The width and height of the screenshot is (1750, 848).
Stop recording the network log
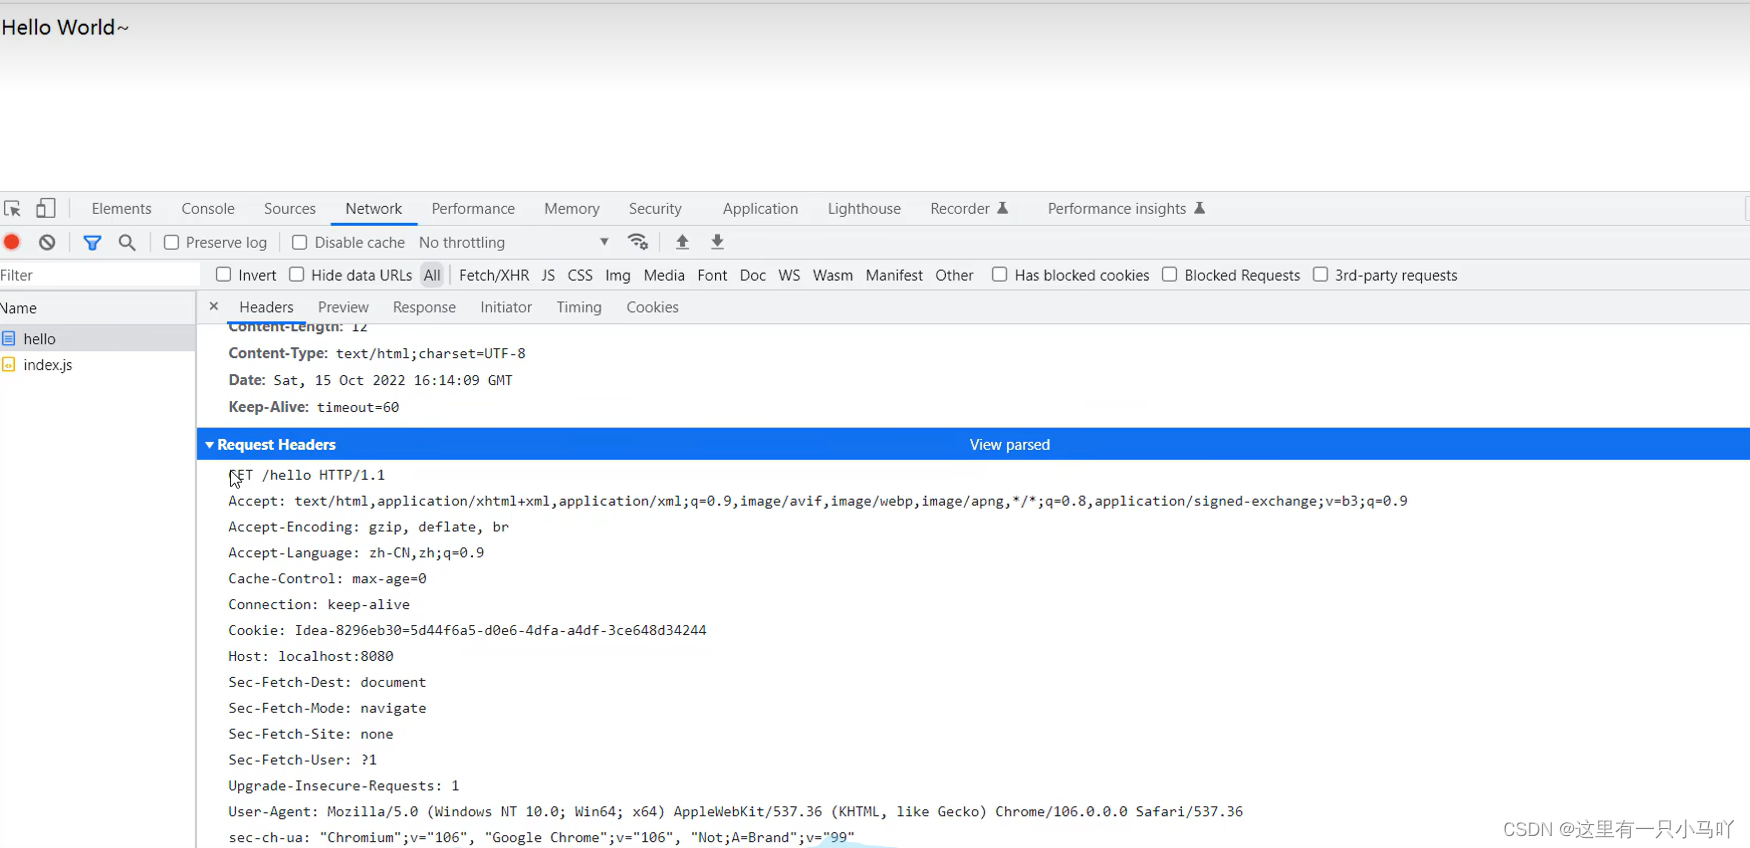pyautogui.click(x=12, y=242)
